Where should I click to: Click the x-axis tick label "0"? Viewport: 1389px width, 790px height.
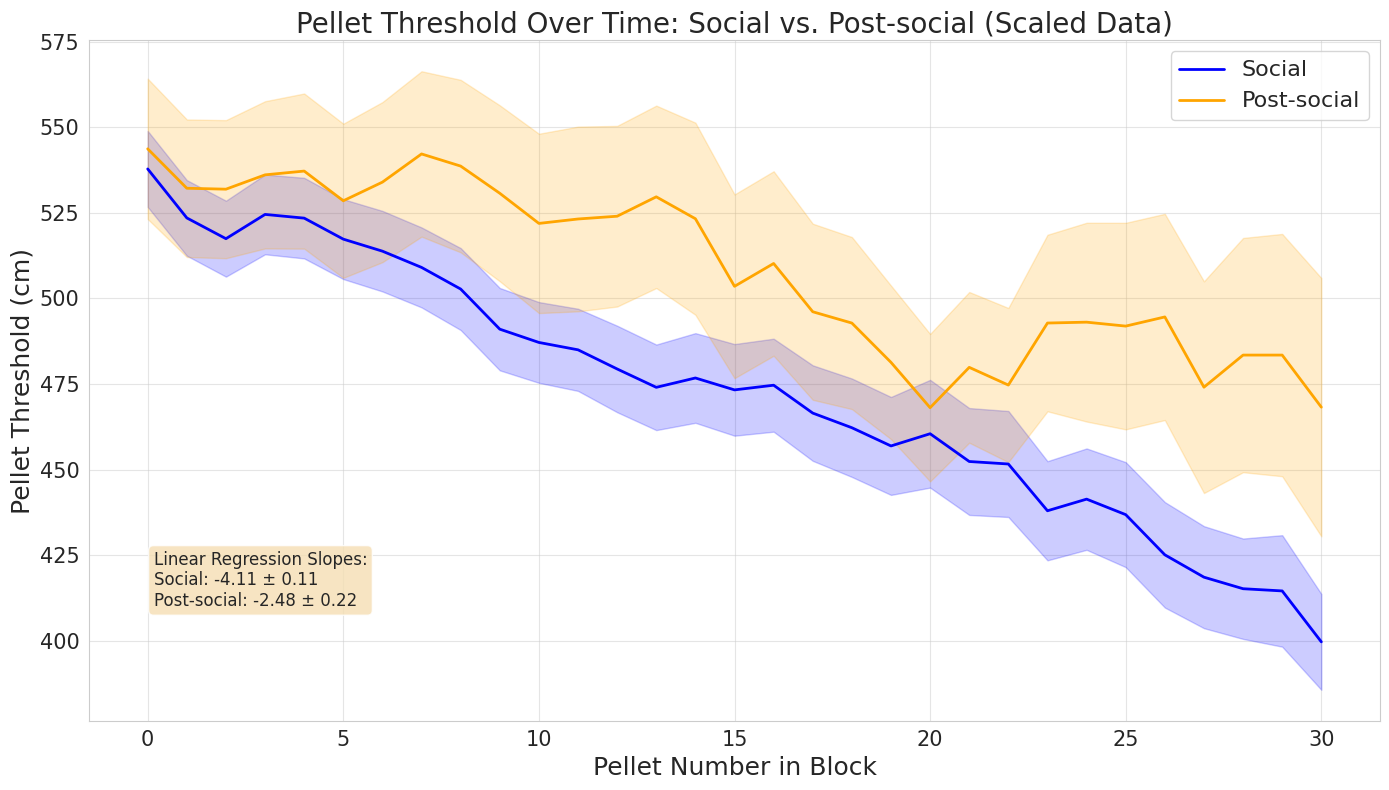click(x=148, y=739)
